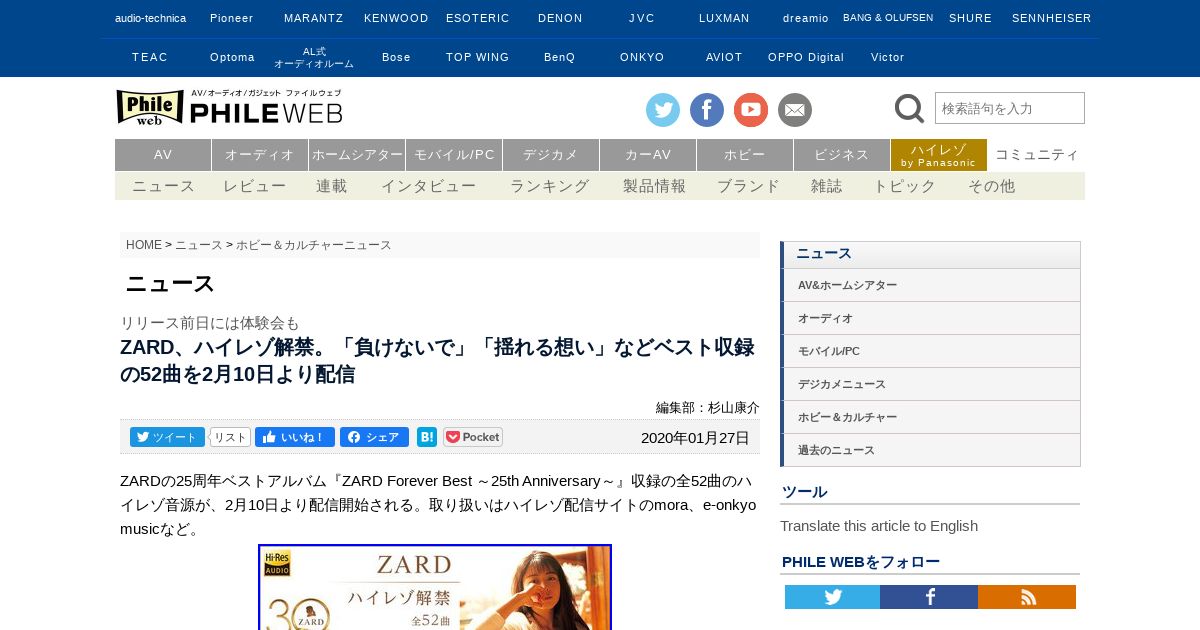Open 過去のニュース in sidebar news list
The width and height of the screenshot is (1200, 630).
[930, 450]
